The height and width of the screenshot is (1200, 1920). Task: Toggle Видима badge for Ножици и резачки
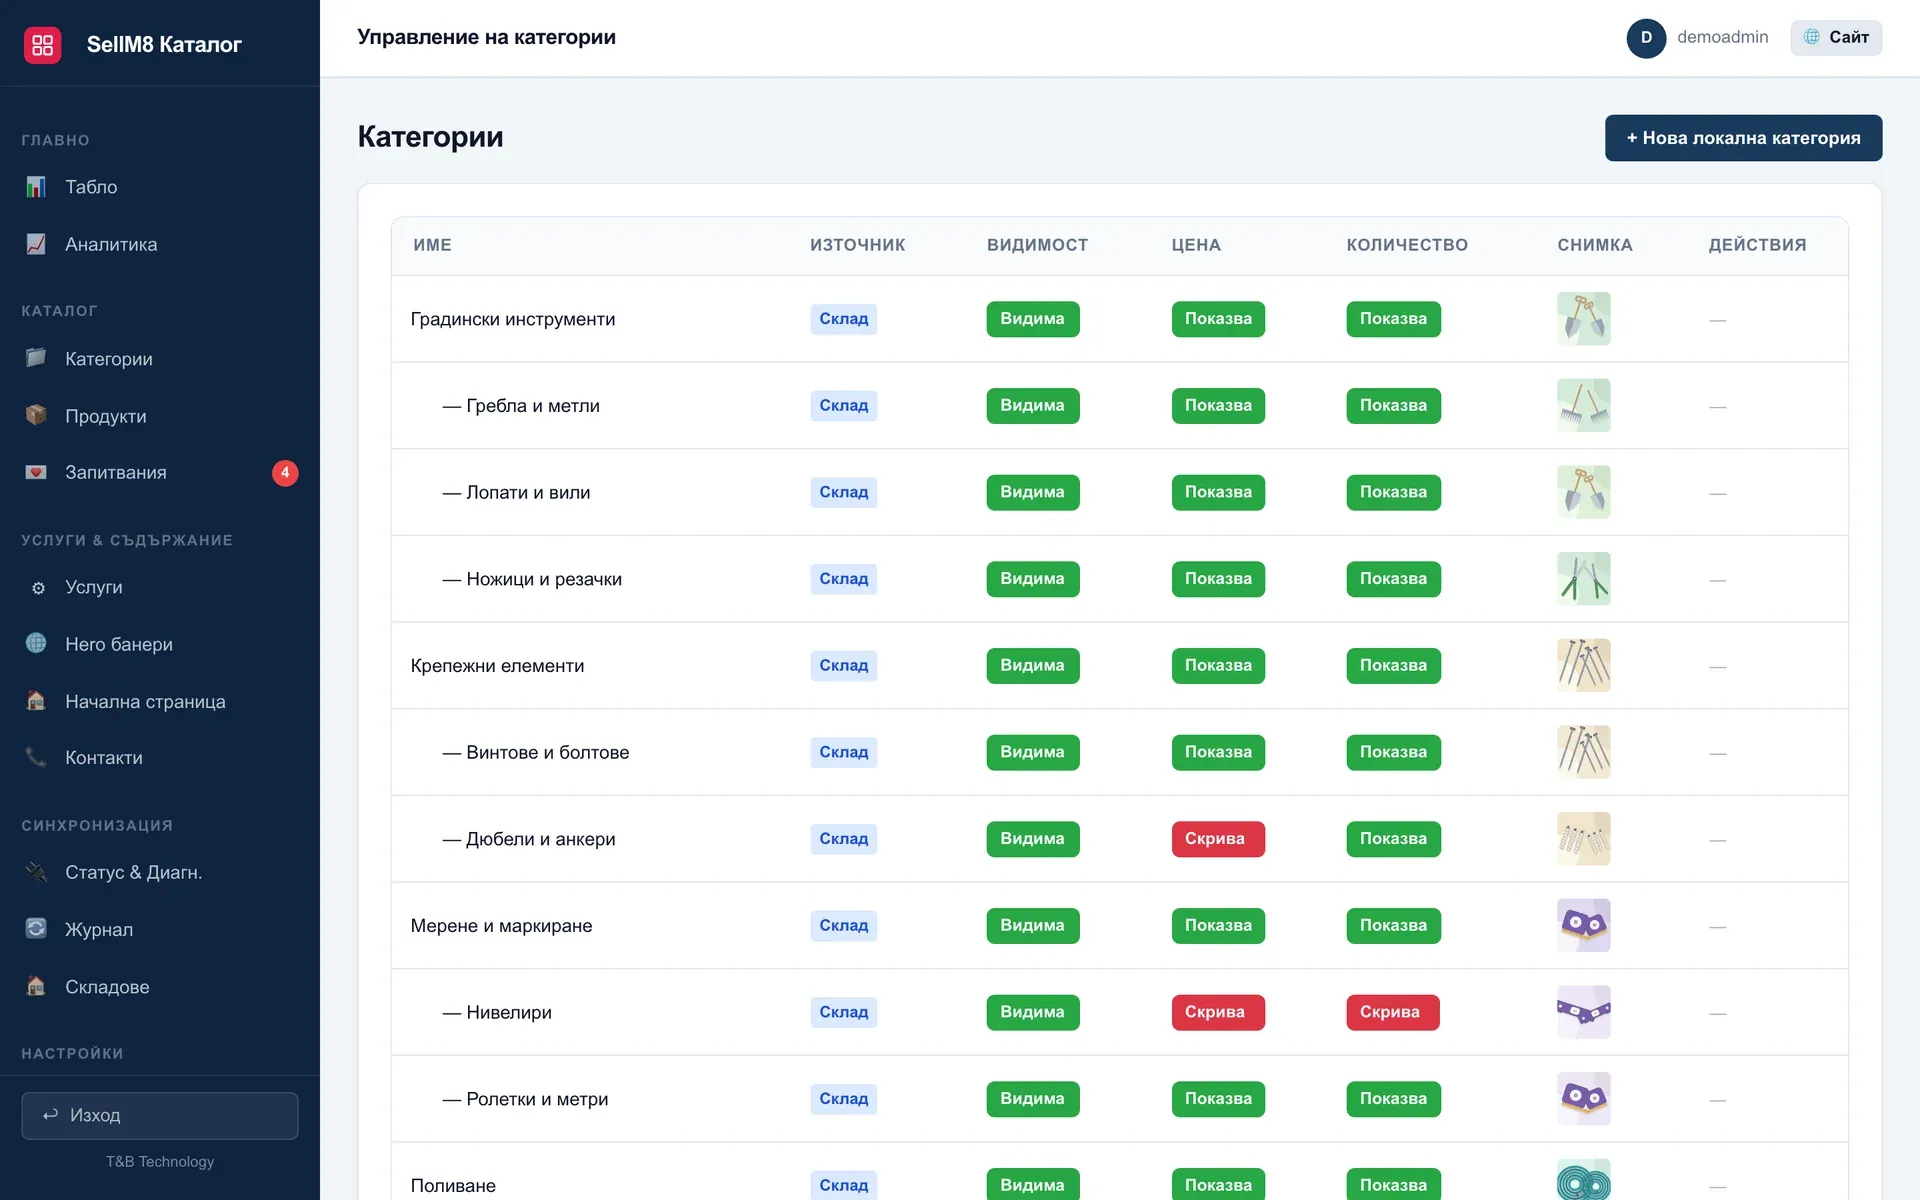click(1032, 579)
